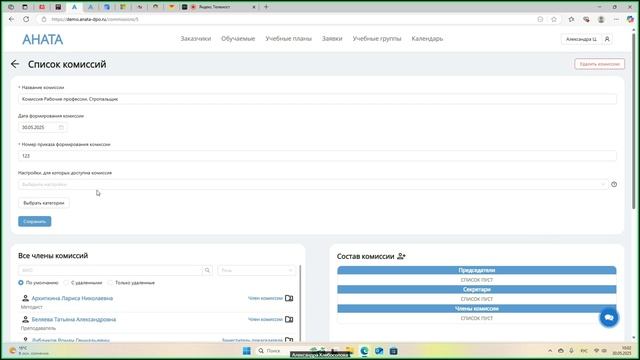Click the browser address bar URL
Image resolution: width=640 pixels, height=360 pixels.
[95, 19]
